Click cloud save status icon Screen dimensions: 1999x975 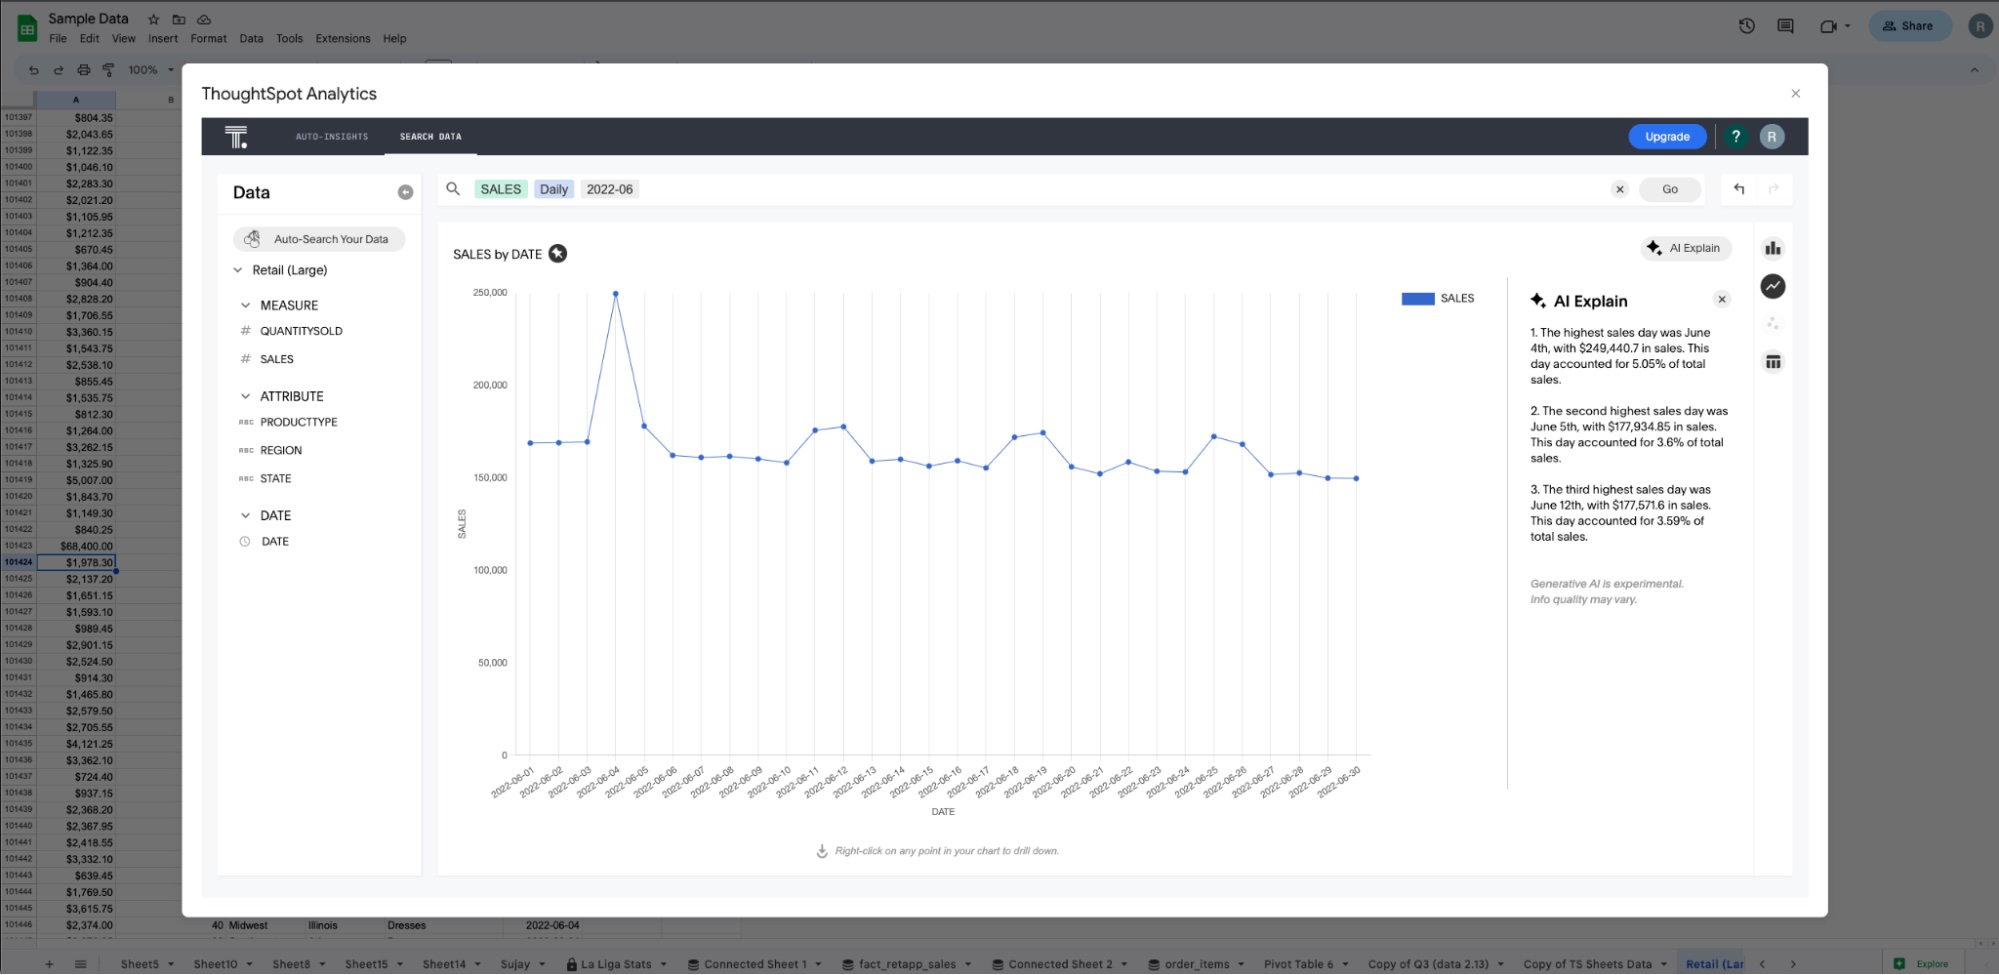[x=204, y=19]
